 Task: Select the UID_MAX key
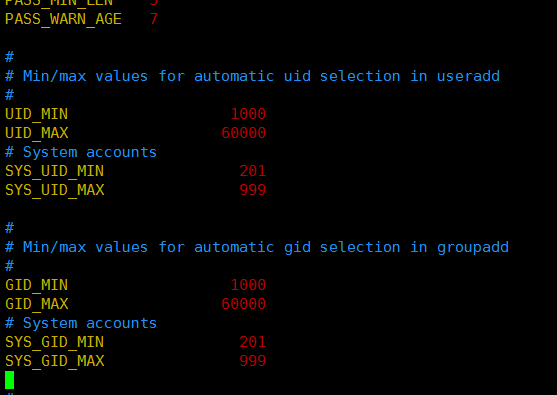[37, 134]
